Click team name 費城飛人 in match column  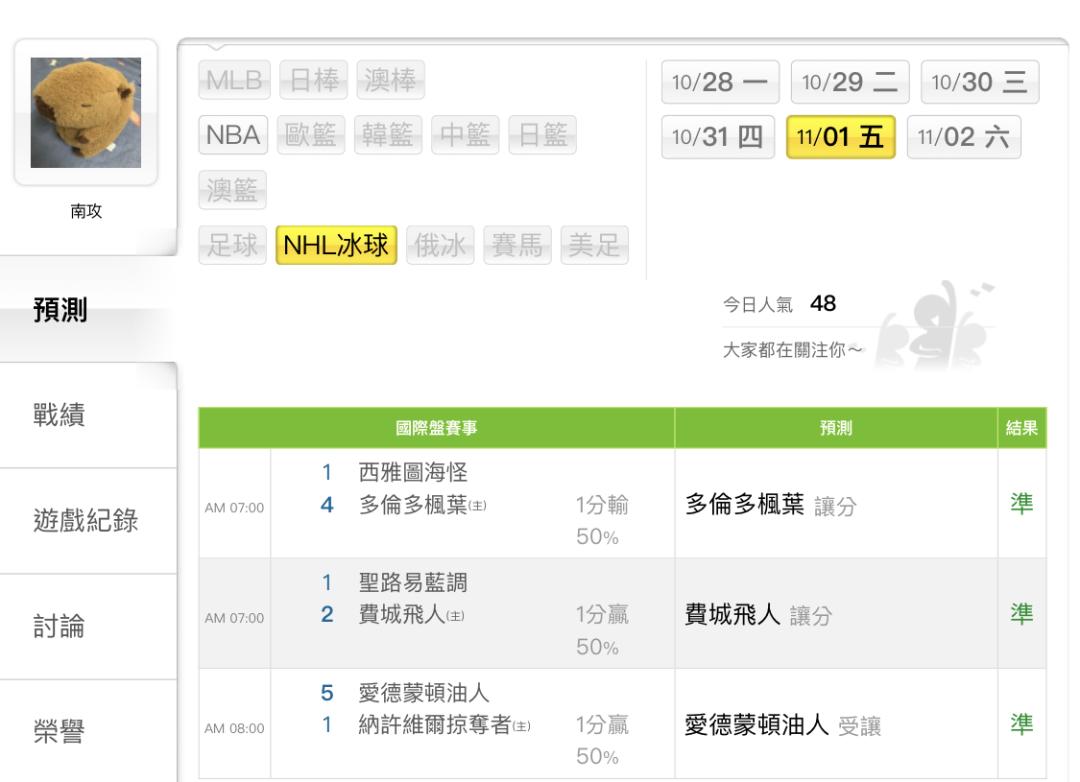(402, 614)
